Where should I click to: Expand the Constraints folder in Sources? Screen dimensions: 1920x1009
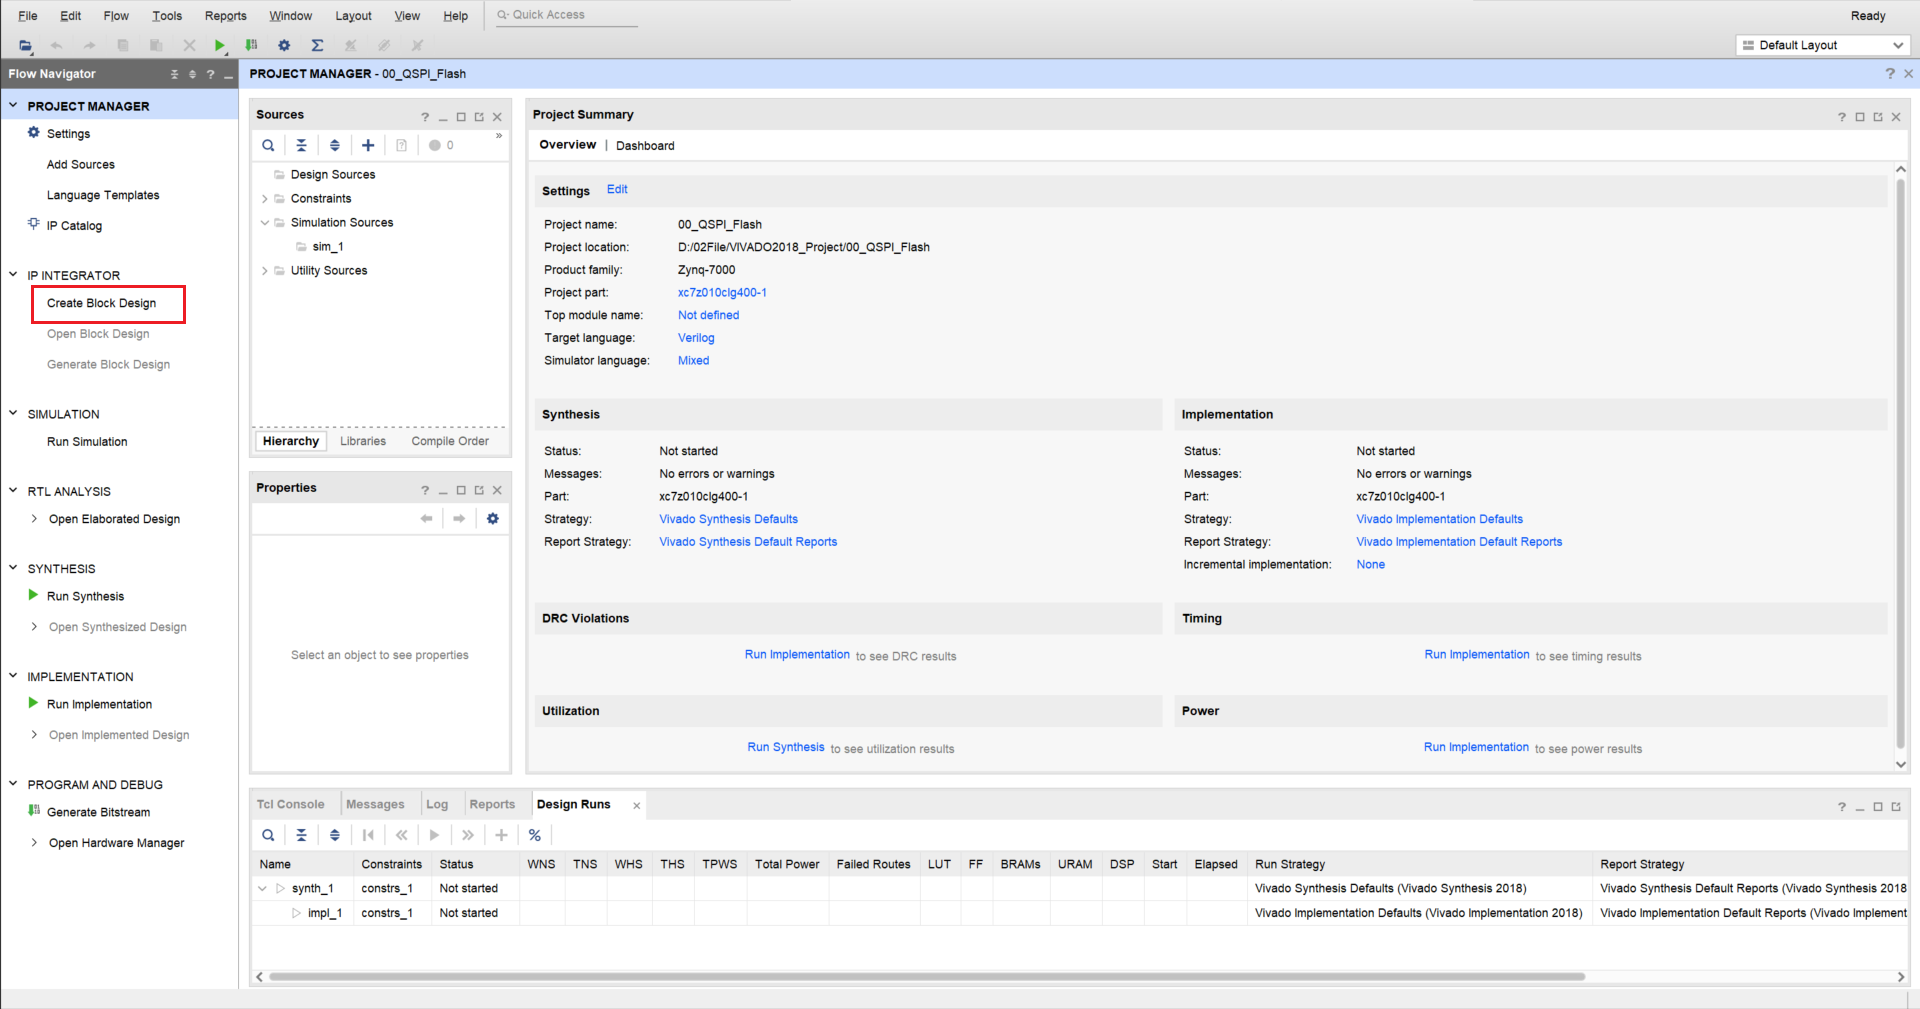(x=264, y=199)
